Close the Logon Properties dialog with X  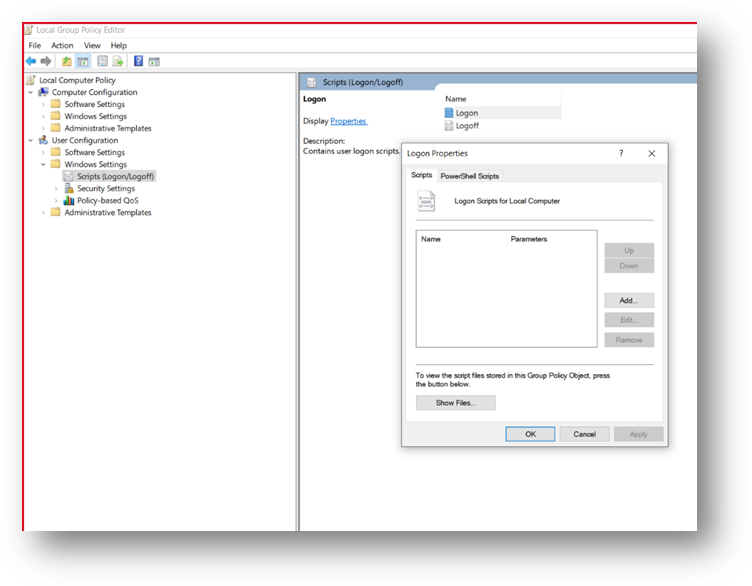coord(652,153)
